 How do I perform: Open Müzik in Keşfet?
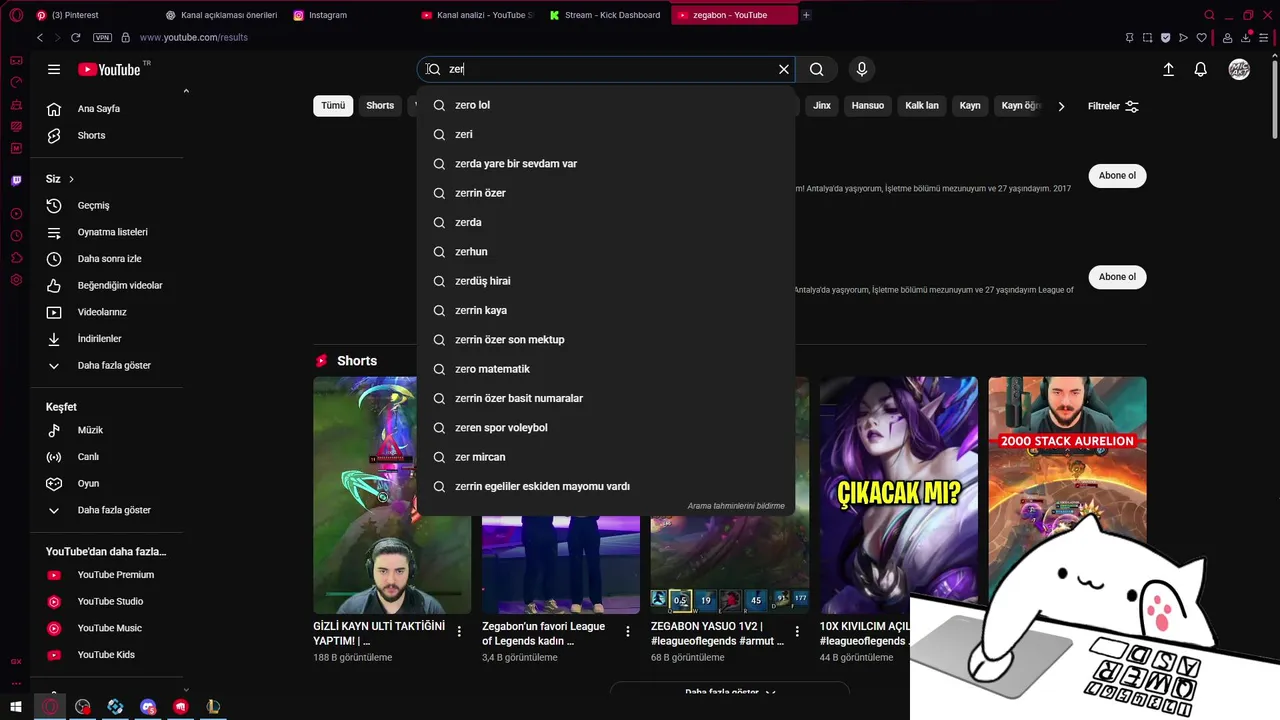(107, 430)
